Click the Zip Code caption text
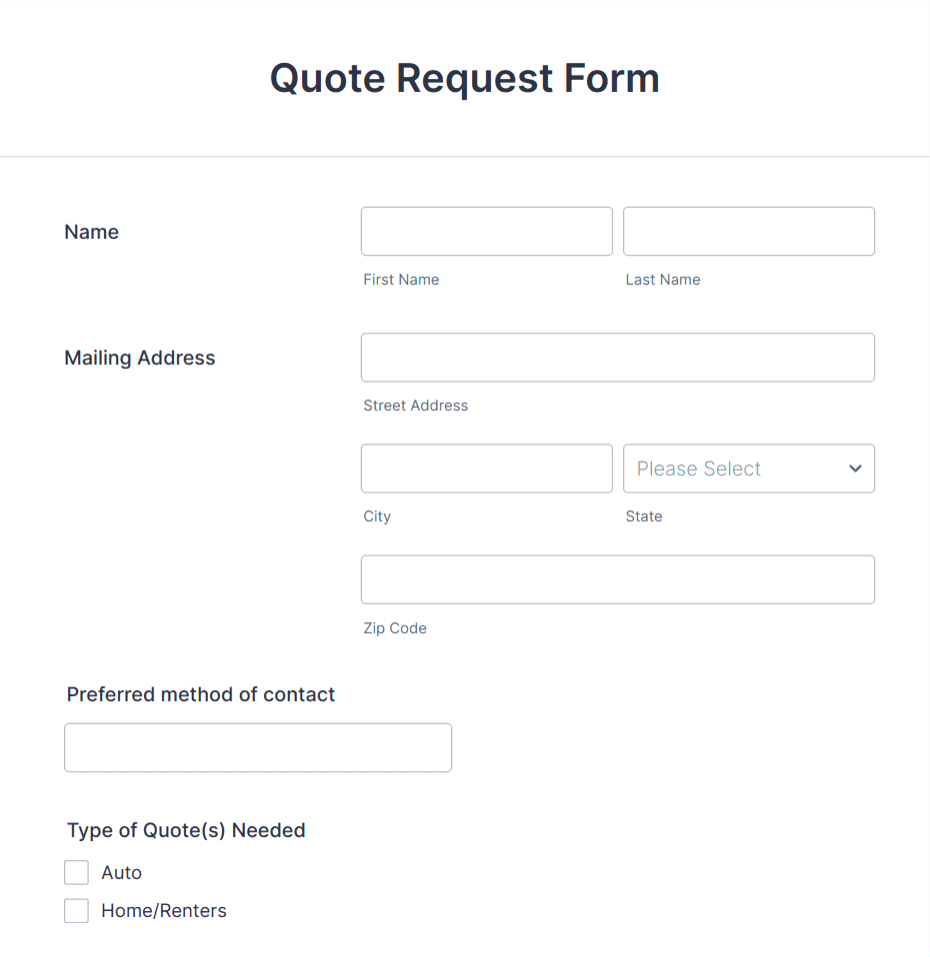 coord(395,628)
